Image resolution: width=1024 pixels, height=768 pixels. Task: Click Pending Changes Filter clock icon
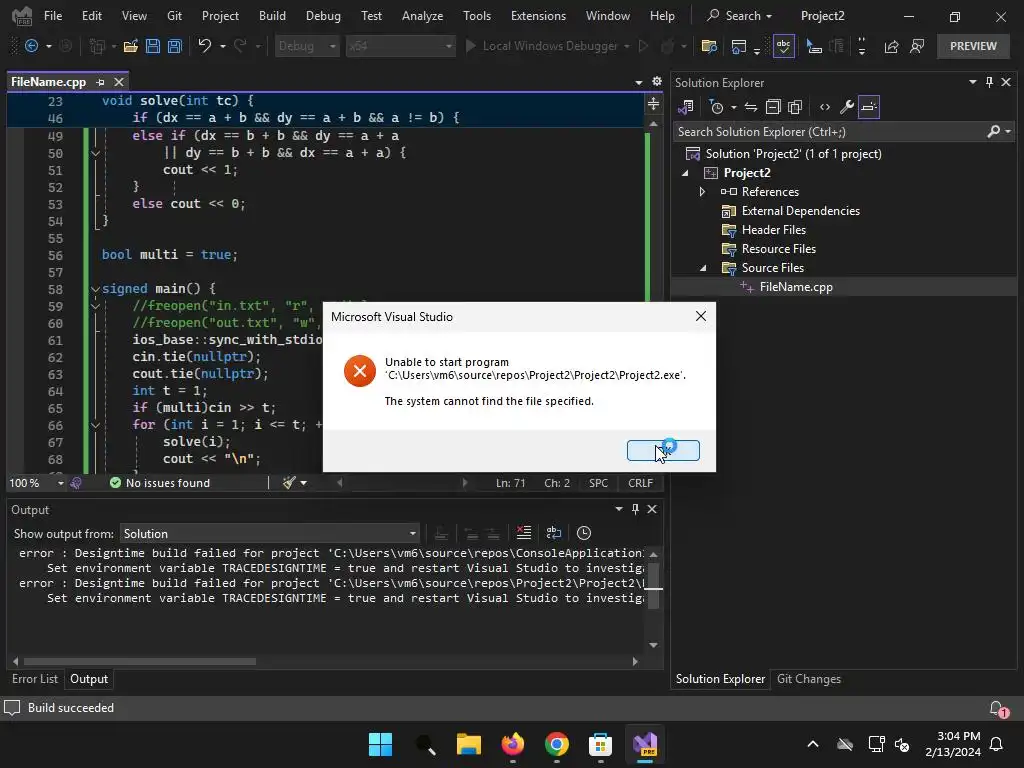pos(716,107)
